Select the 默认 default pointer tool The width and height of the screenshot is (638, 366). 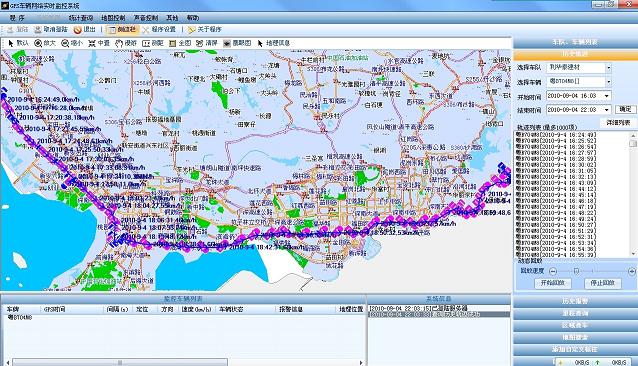coord(18,43)
